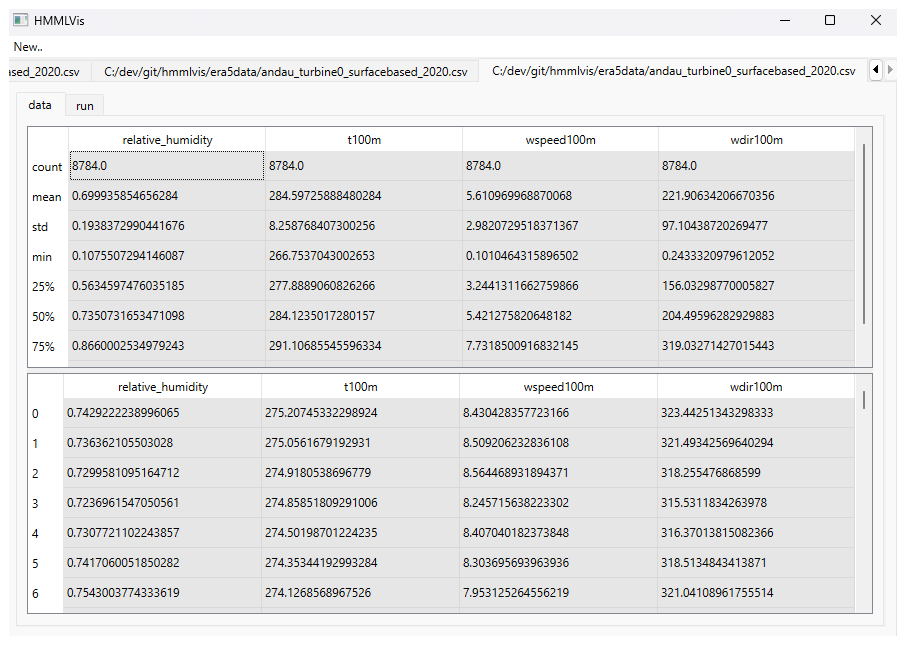Viewport: 906px width, 645px height.
Task: Maximize the HMMLVis window
Action: 829,20
